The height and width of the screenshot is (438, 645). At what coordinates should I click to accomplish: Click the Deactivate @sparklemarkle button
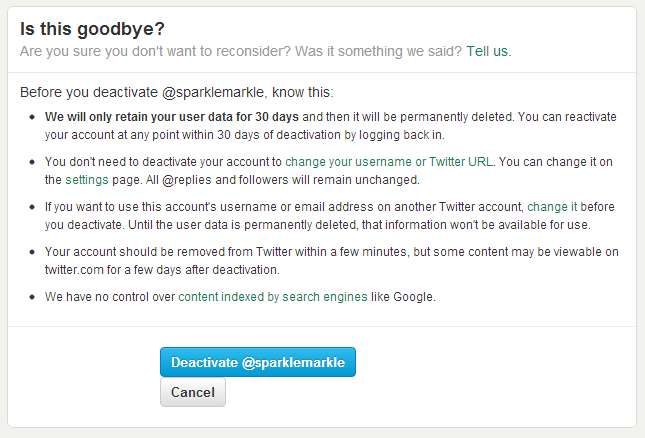pyautogui.click(x=257, y=362)
